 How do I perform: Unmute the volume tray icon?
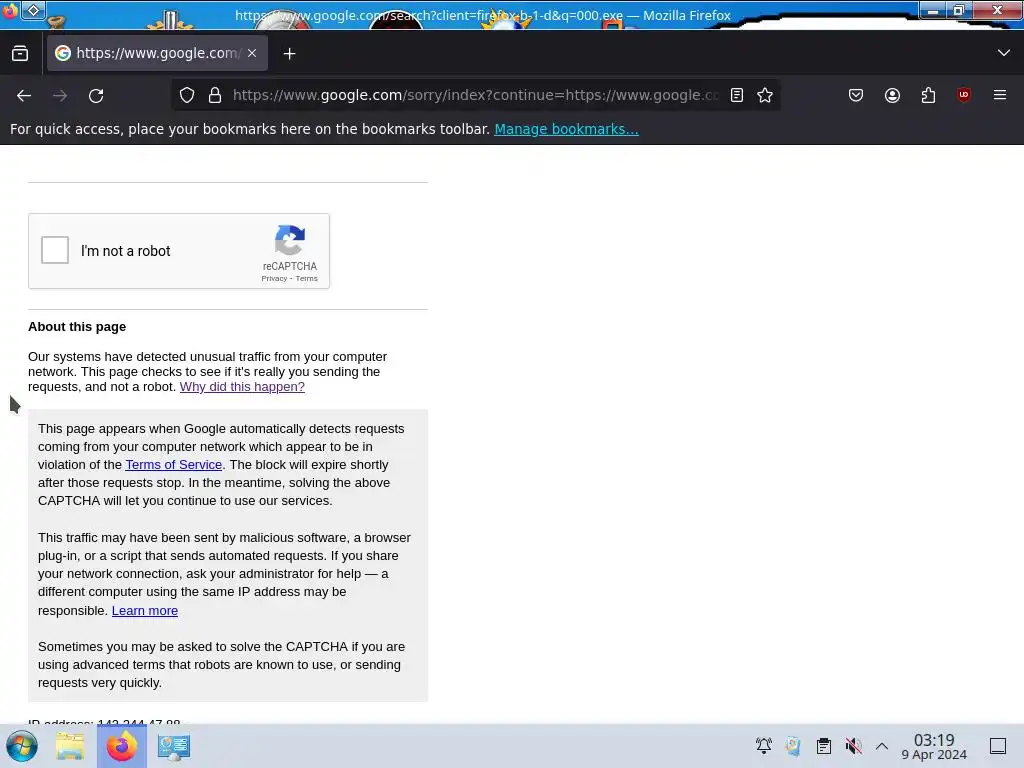853,746
